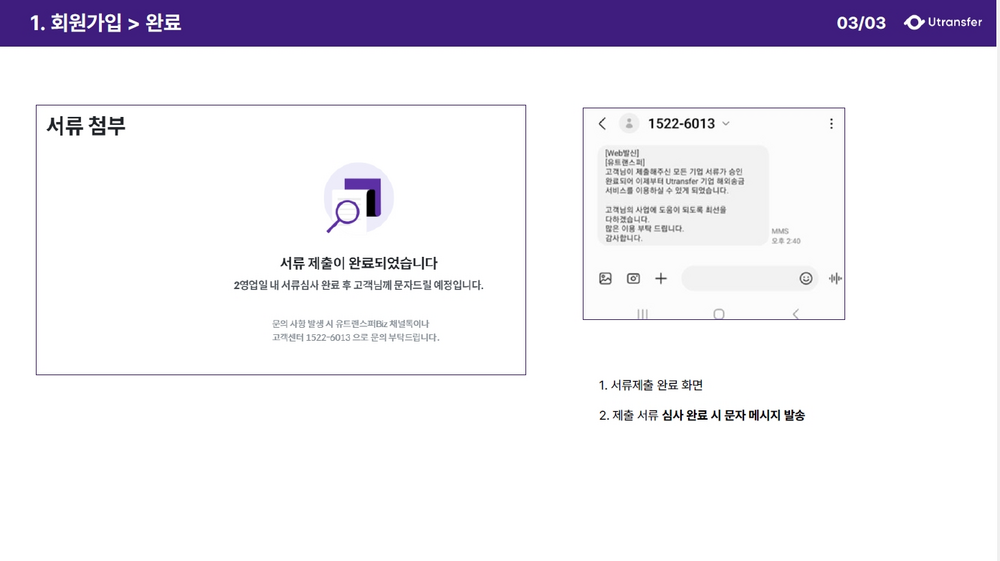Click the note 1. 서류제출 완료 화면
The image size is (1000, 561).
[x=651, y=385]
